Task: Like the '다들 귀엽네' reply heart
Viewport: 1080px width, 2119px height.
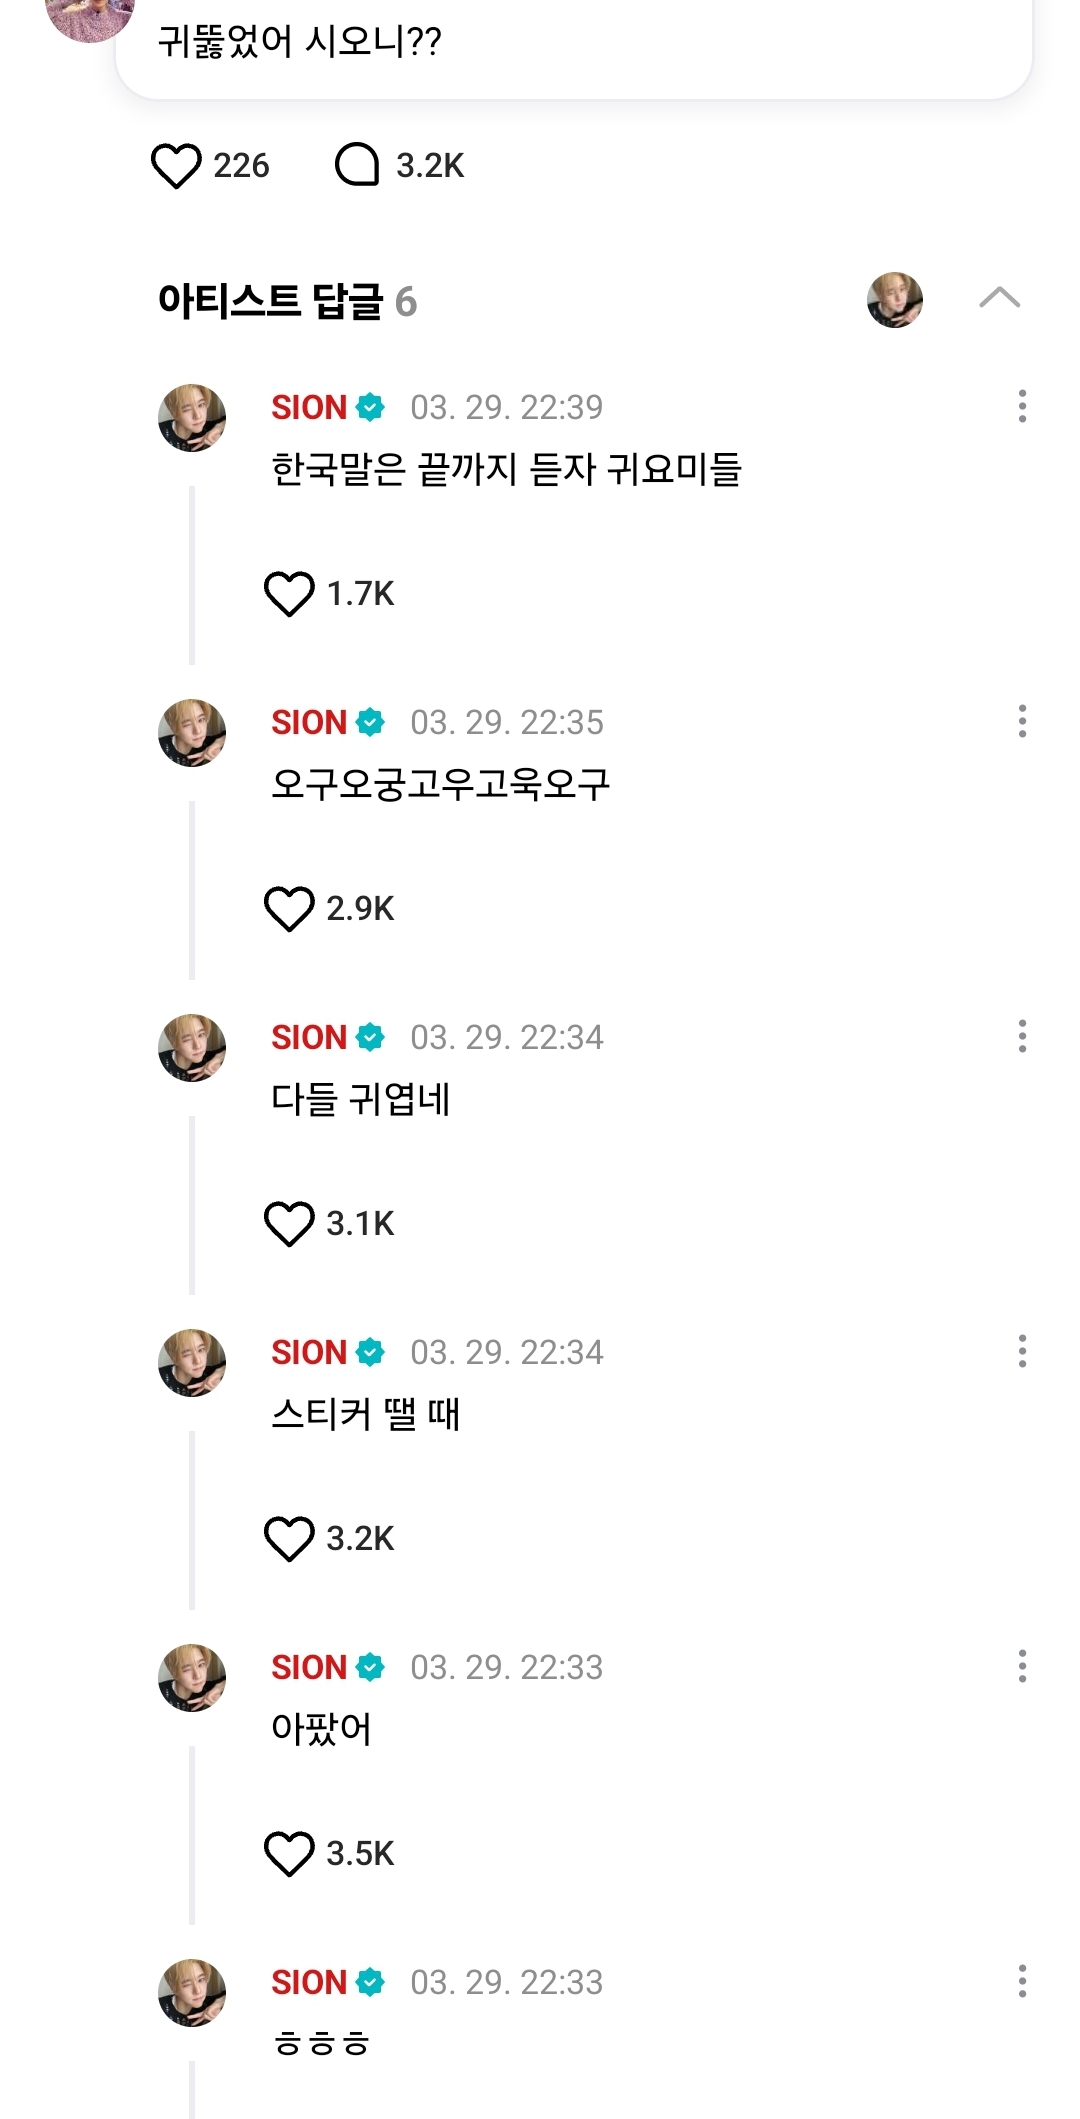Action: (x=289, y=1224)
